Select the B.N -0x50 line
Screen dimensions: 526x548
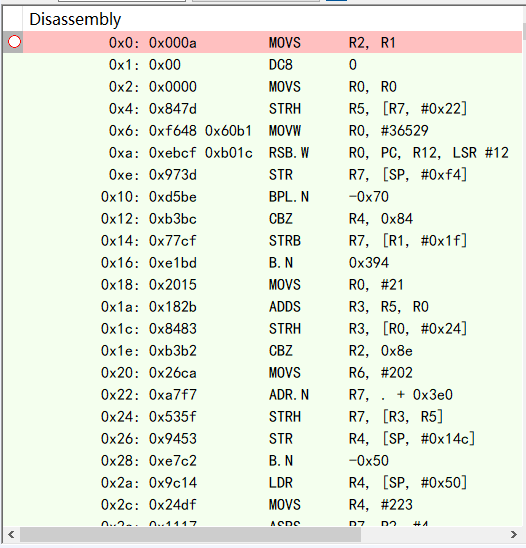(272, 461)
